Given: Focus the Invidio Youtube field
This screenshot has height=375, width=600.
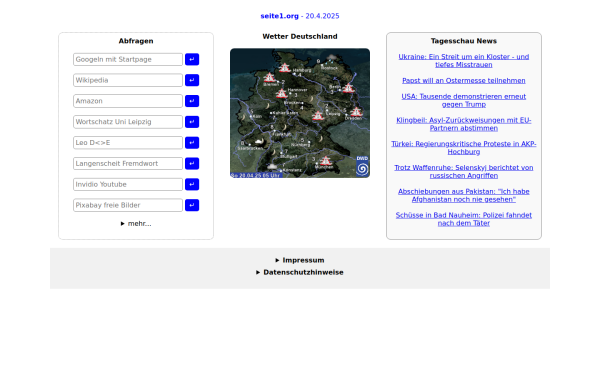Looking at the screenshot, I should coord(128,184).
